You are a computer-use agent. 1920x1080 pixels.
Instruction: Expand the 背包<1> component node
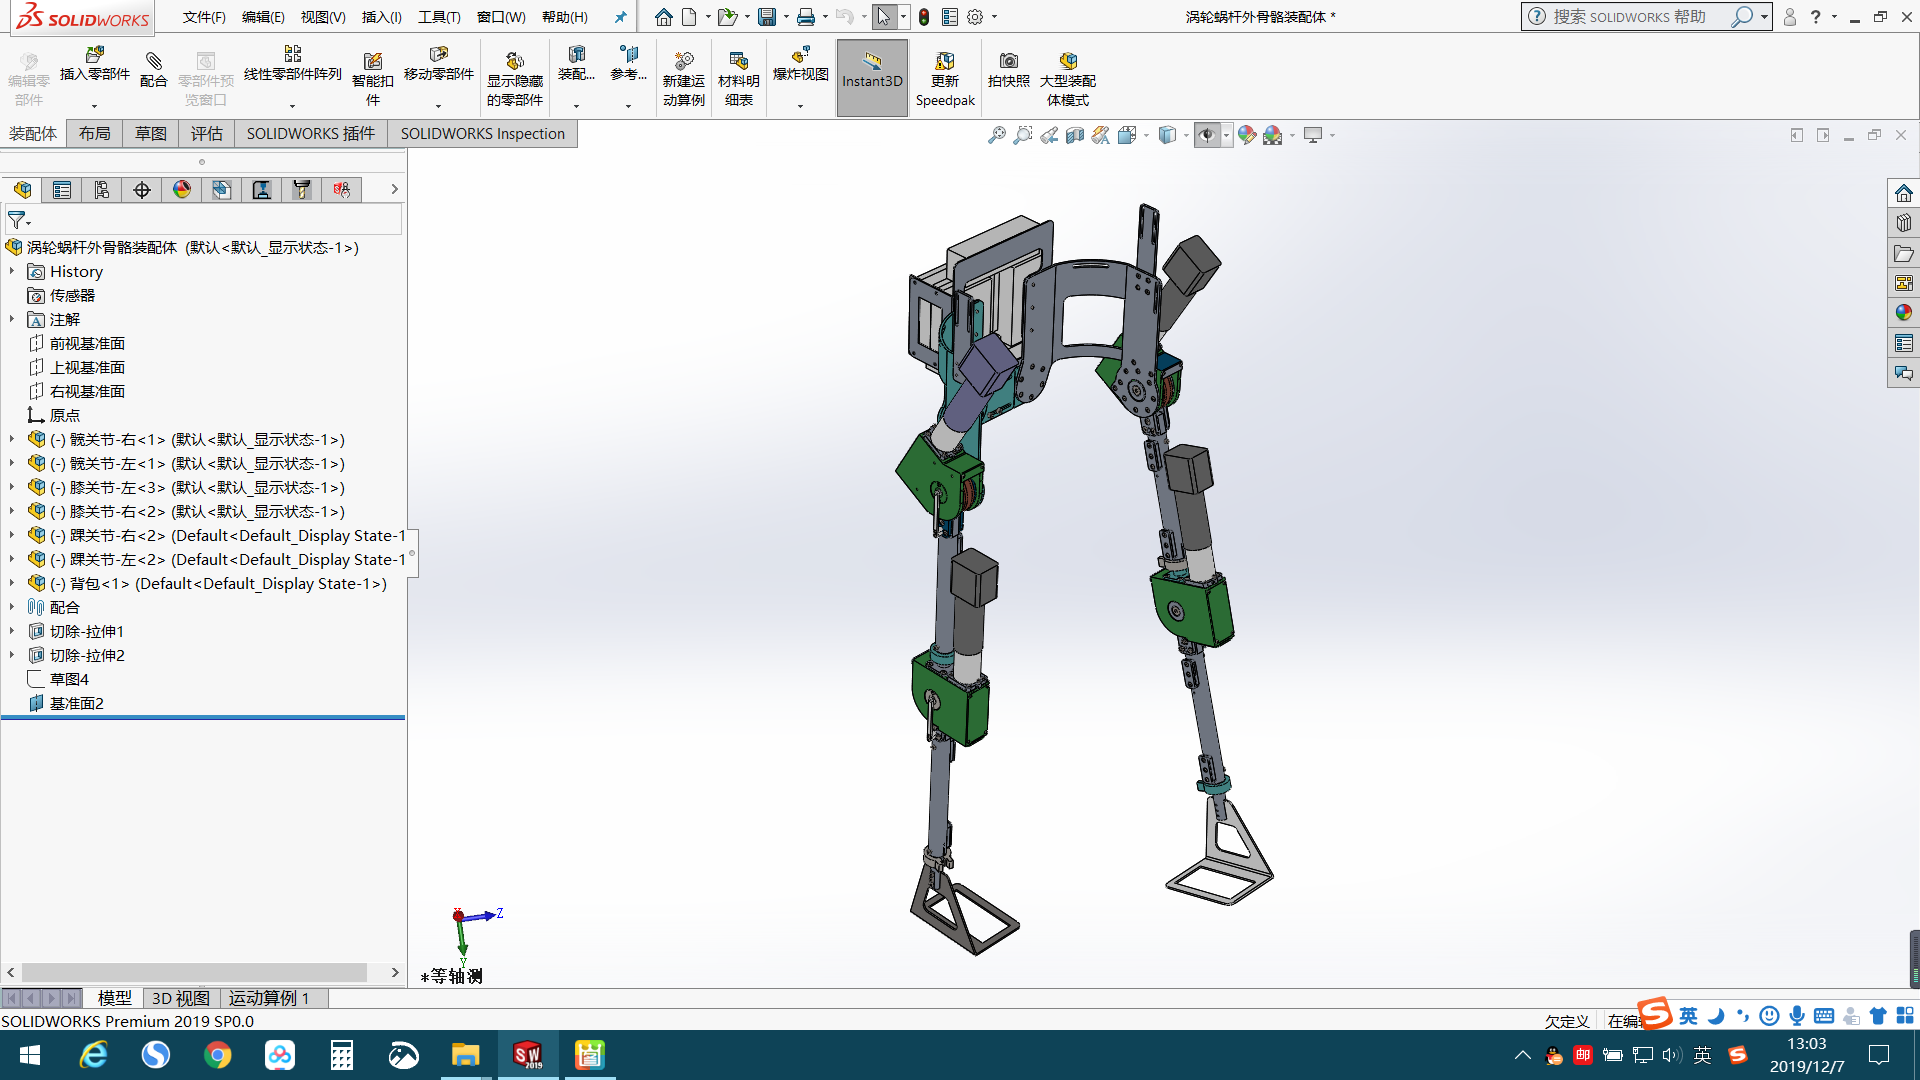pyautogui.click(x=12, y=584)
